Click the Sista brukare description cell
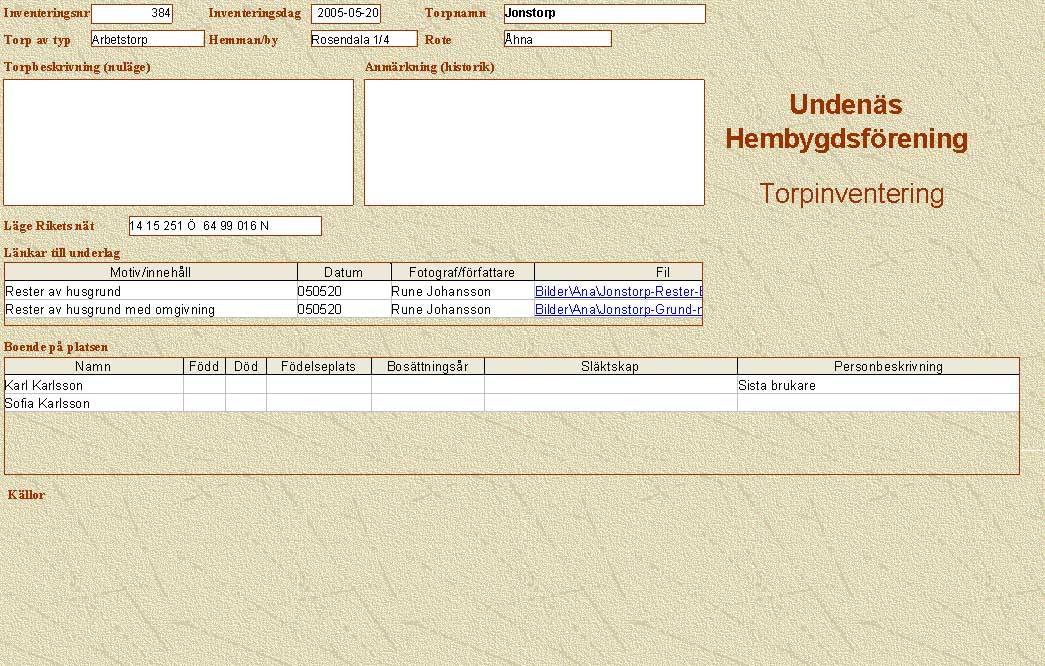The width and height of the screenshot is (1045, 666). coord(877,385)
